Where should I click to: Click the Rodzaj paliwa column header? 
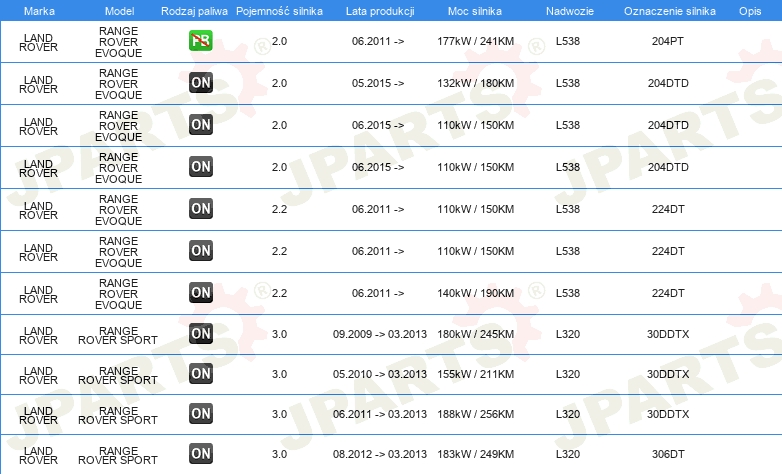point(195,11)
